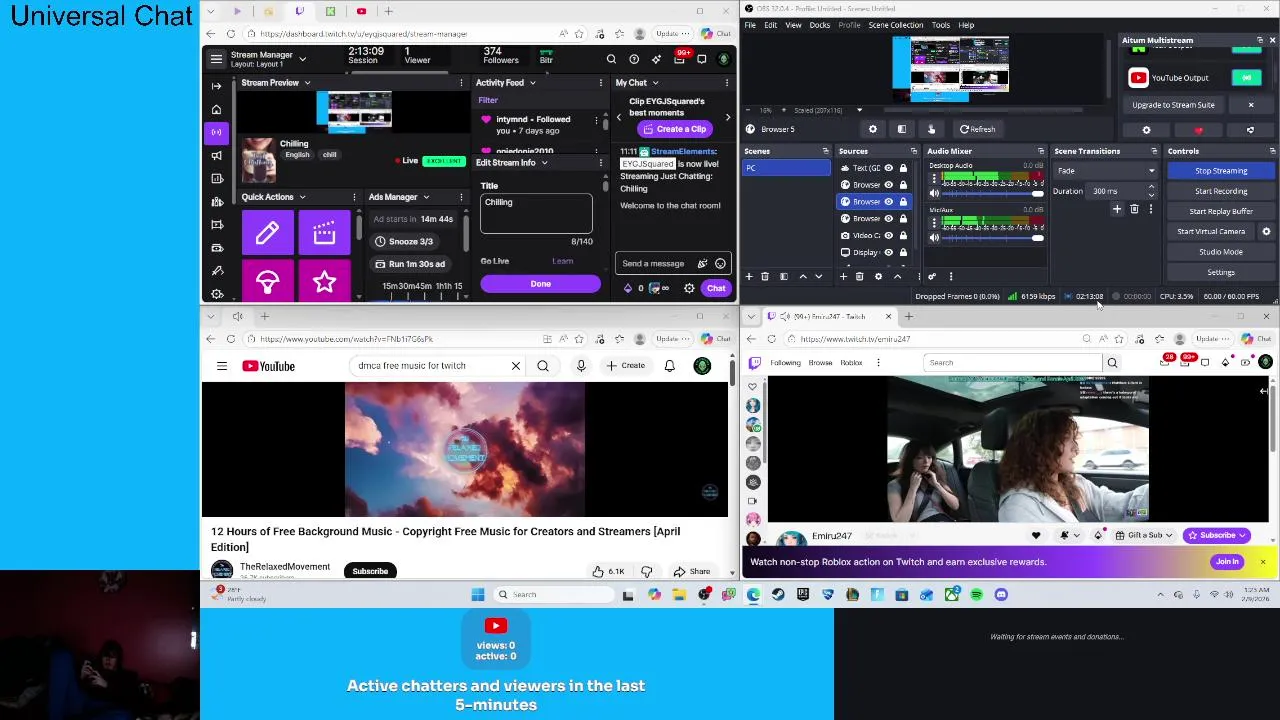1280x720 pixels.
Task: Click Create a Clip button
Action: tap(674, 129)
